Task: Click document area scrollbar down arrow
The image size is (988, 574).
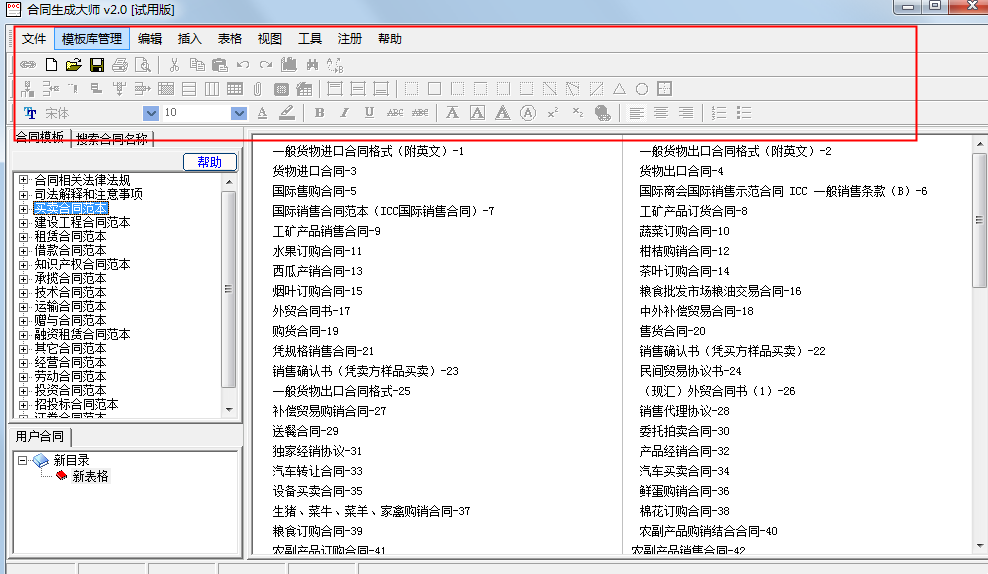Action: coord(980,546)
